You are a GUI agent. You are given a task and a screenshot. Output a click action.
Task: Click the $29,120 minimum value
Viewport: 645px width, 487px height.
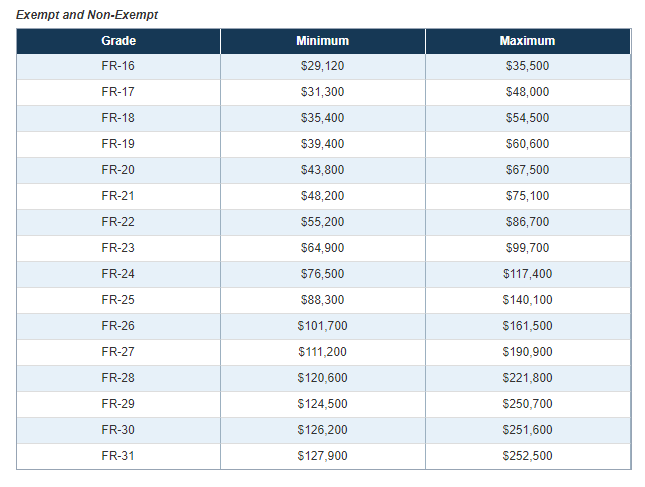click(322, 66)
